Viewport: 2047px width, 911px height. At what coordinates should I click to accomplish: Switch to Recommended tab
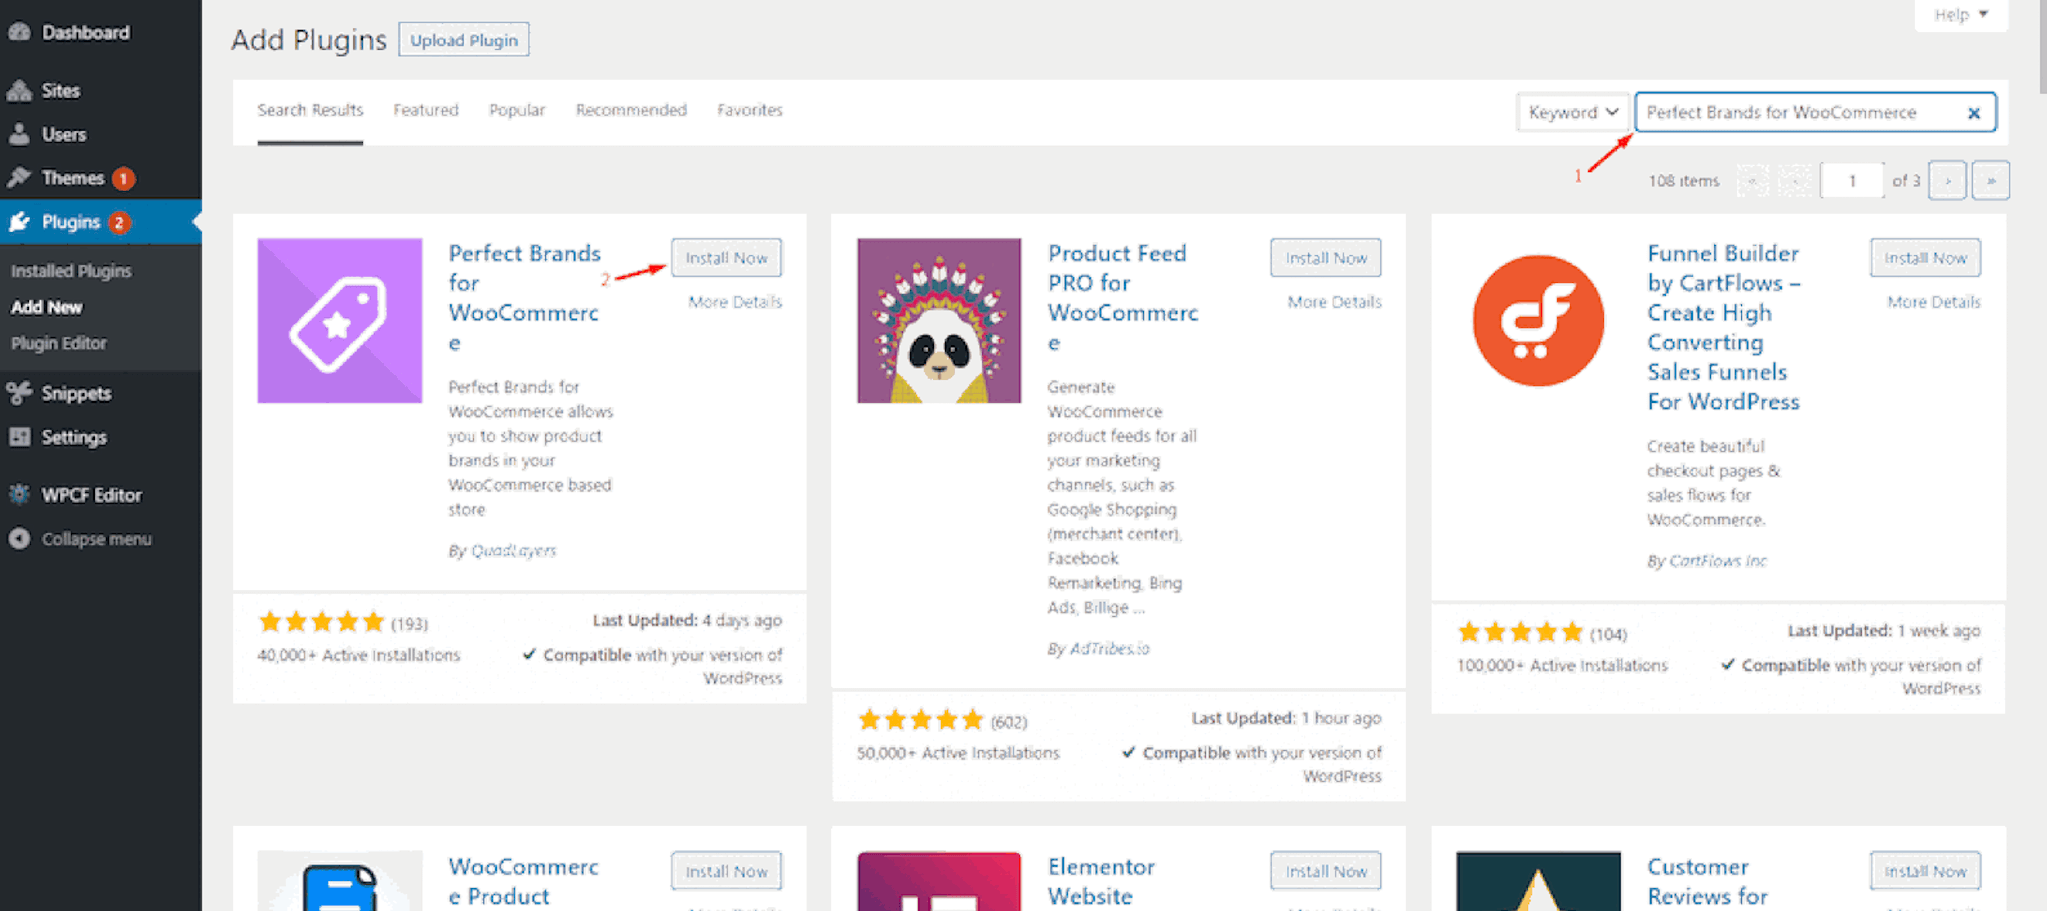(631, 110)
